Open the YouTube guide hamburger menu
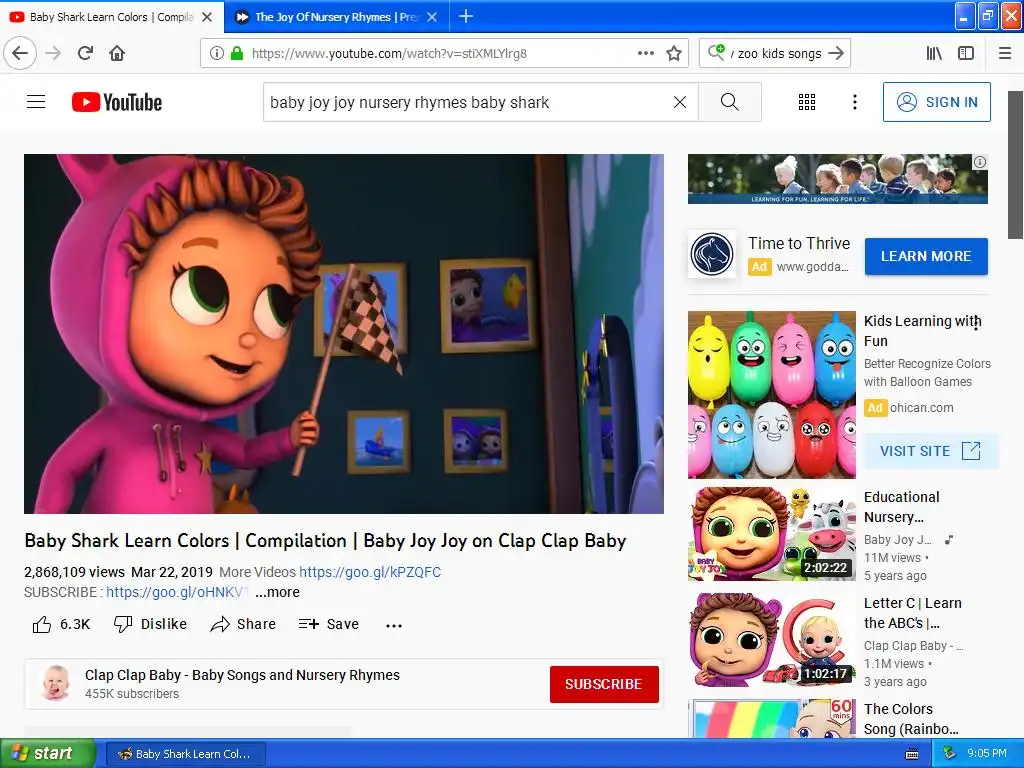 [x=36, y=102]
